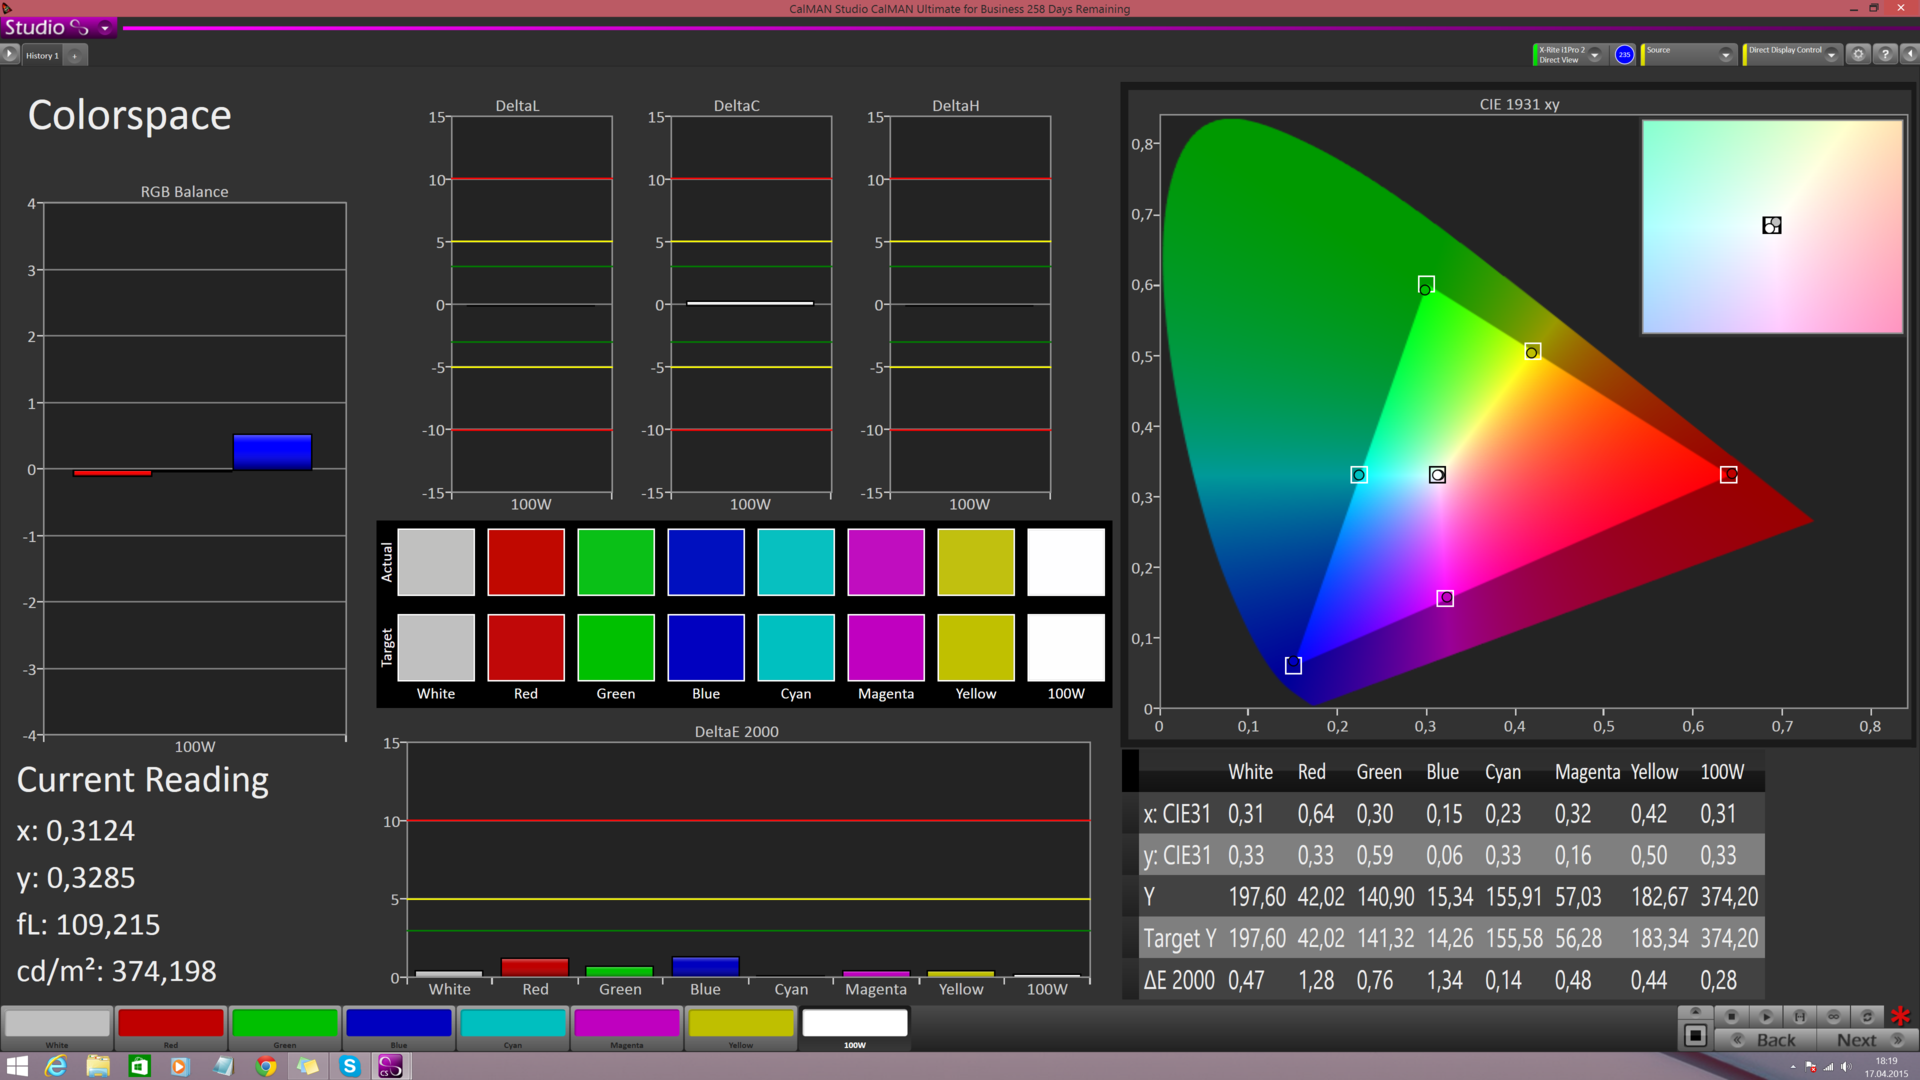Screen dimensions: 1920x1080
Task: Select the Cyan pattern swatch in bottom strip
Action: 513,1024
